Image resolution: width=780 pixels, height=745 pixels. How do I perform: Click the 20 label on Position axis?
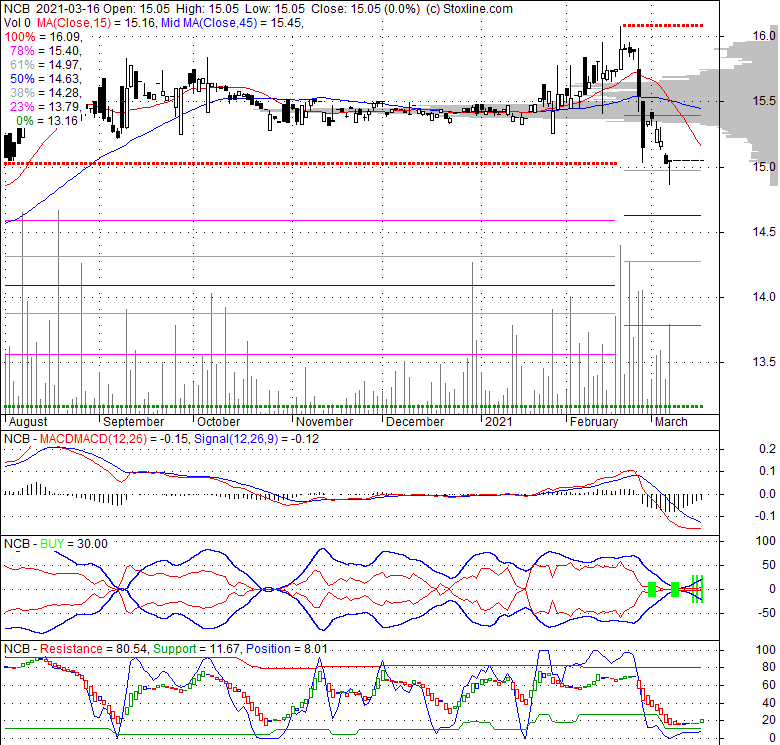(769, 720)
